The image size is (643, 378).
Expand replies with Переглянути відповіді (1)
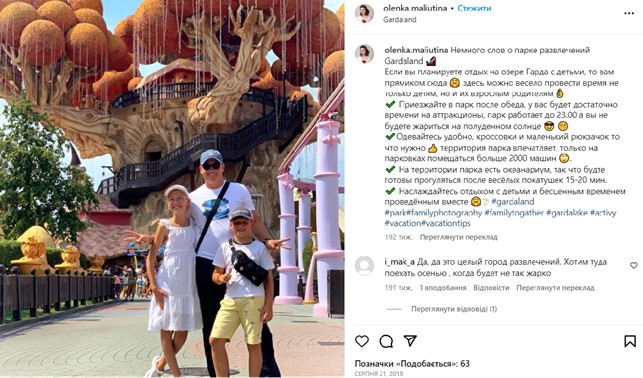coord(454,309)
